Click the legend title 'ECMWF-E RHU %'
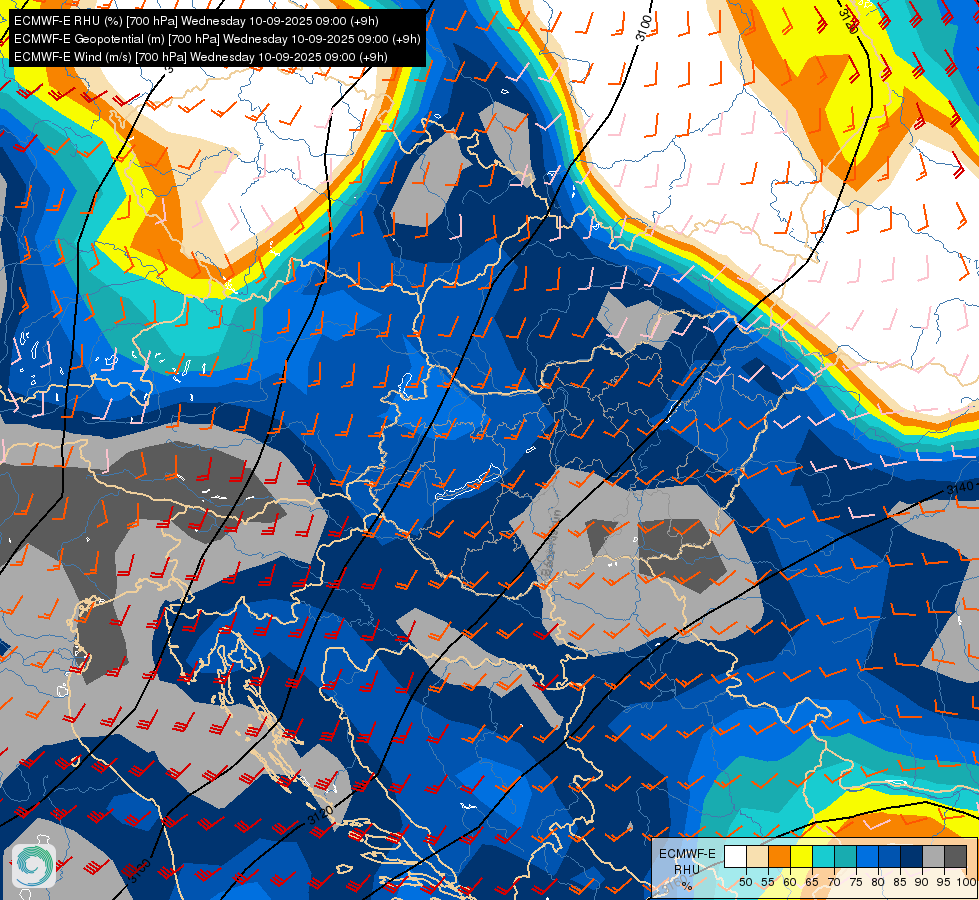Image resolution: width=979 pixels, height=900 pixels. click(687, 869)
